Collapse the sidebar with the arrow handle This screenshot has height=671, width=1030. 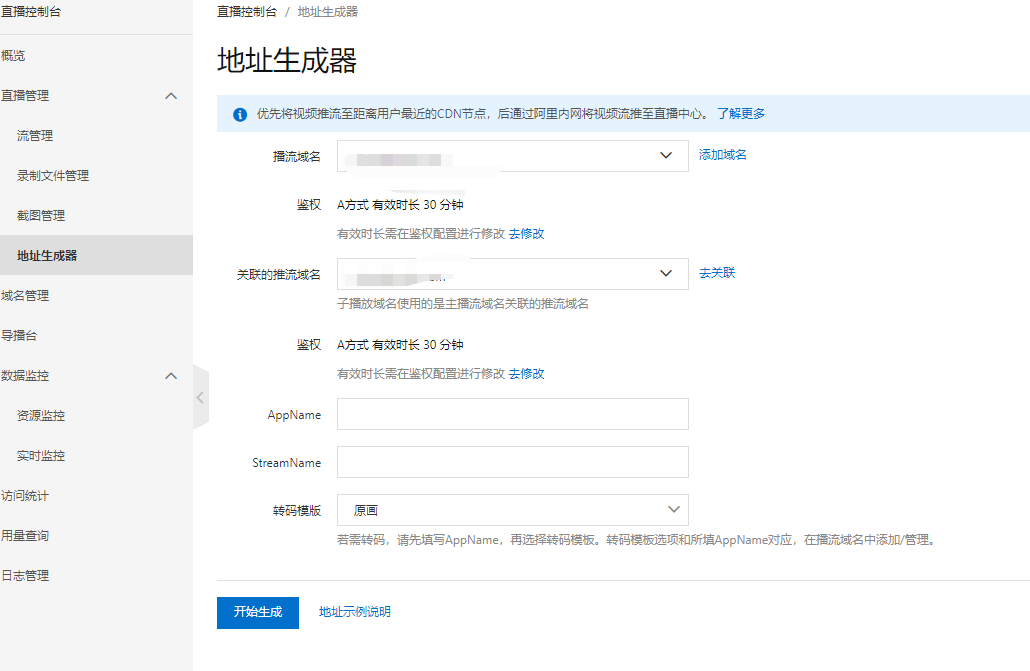200,397
